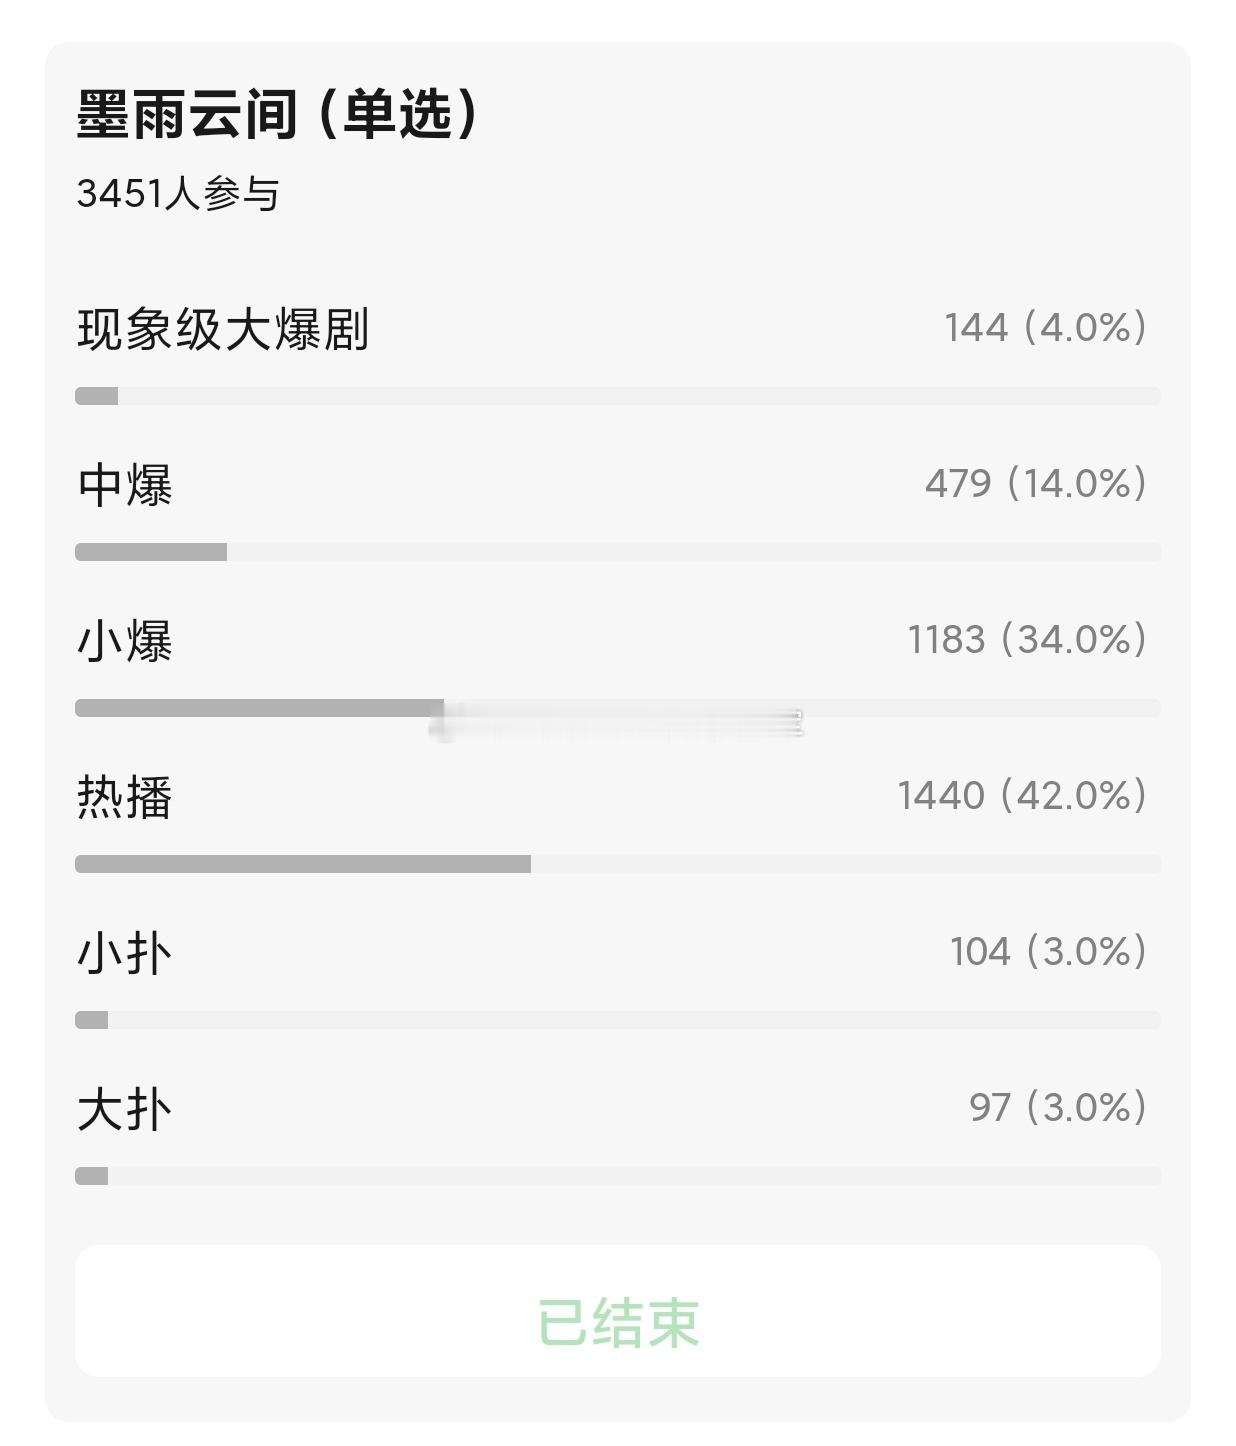Click the 104 (3.0%) vote count
Screen dimensions: 1236x1446
(1049, 952)
